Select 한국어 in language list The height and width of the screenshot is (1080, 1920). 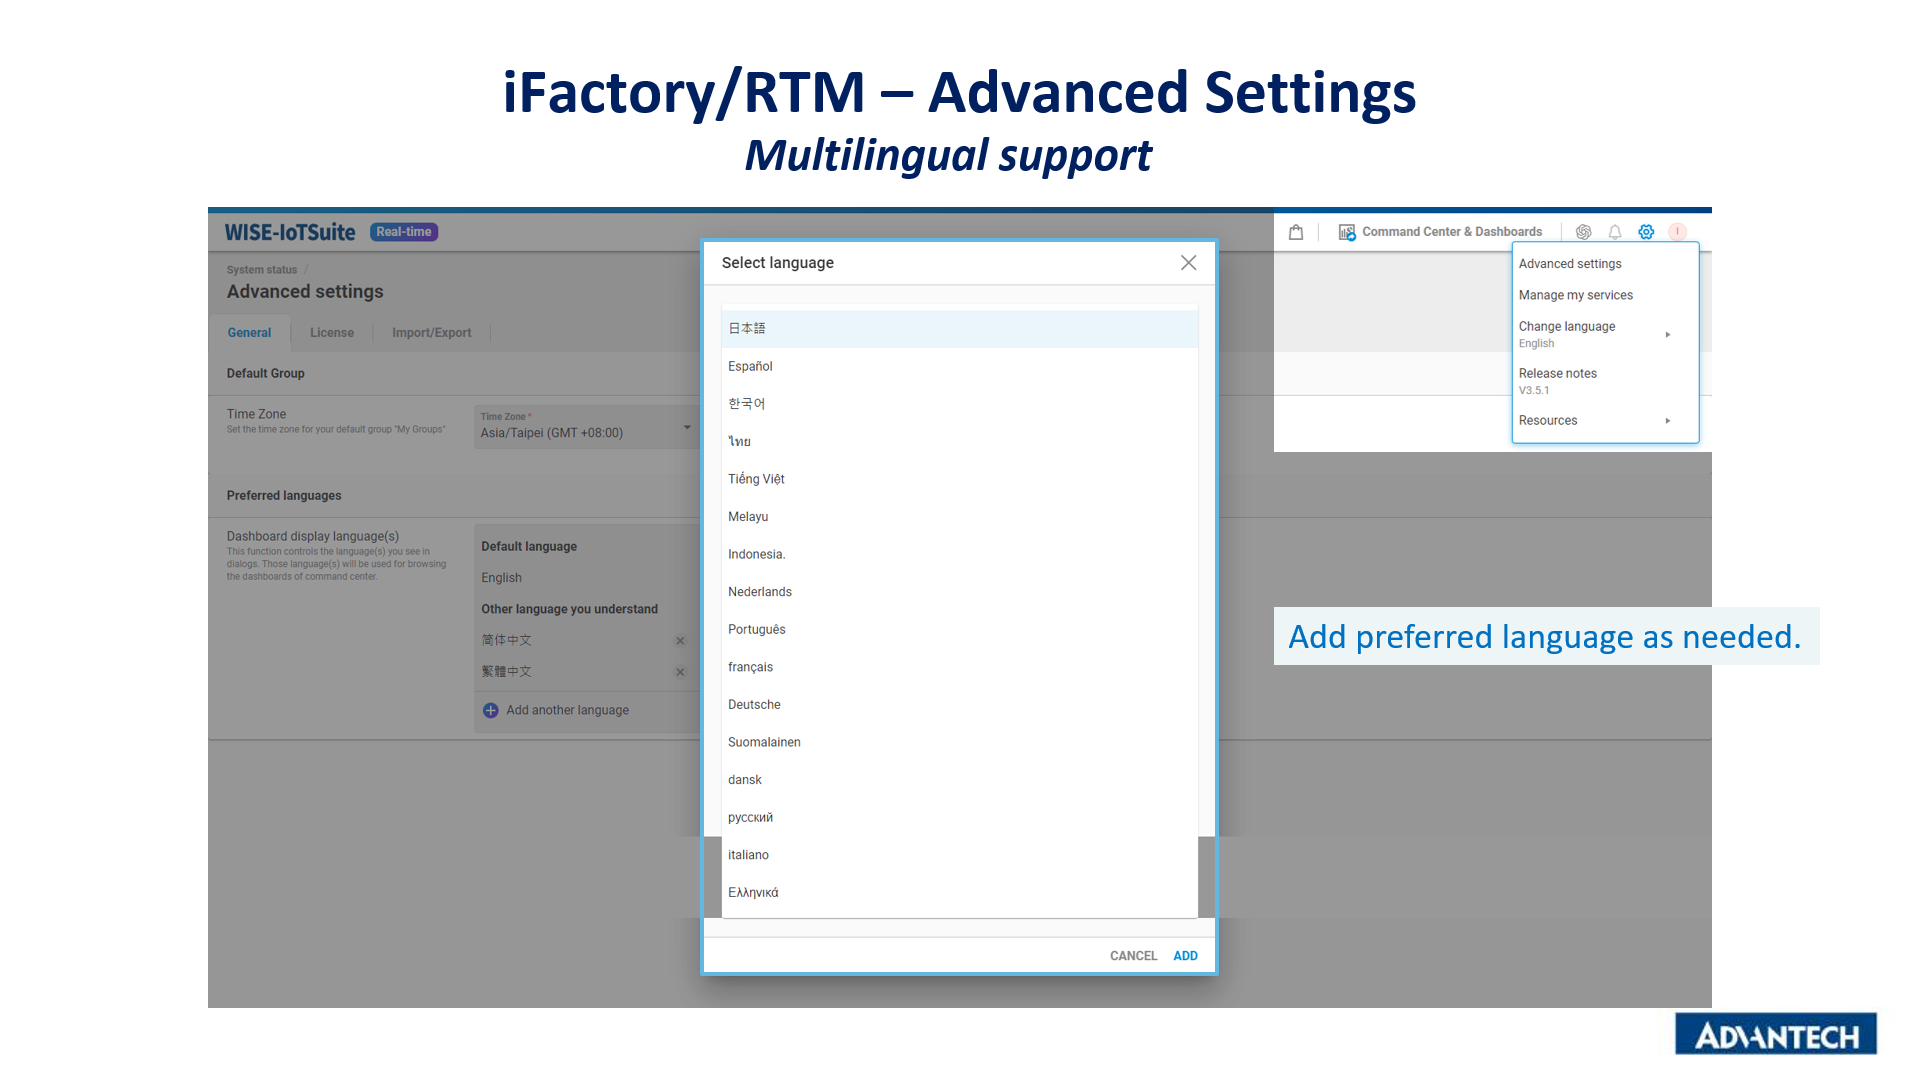[959, 404]
